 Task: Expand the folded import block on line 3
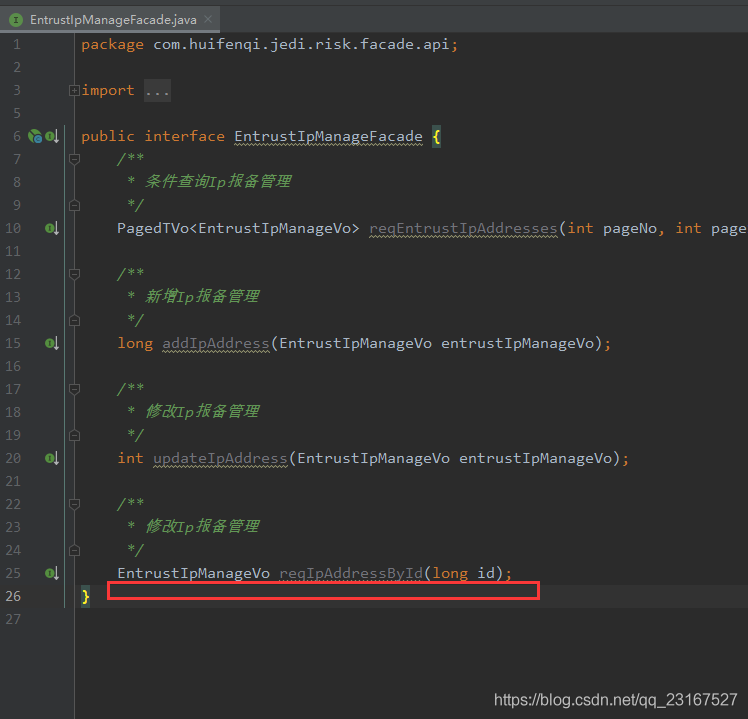pyautogui.click(x=74, y=91)
